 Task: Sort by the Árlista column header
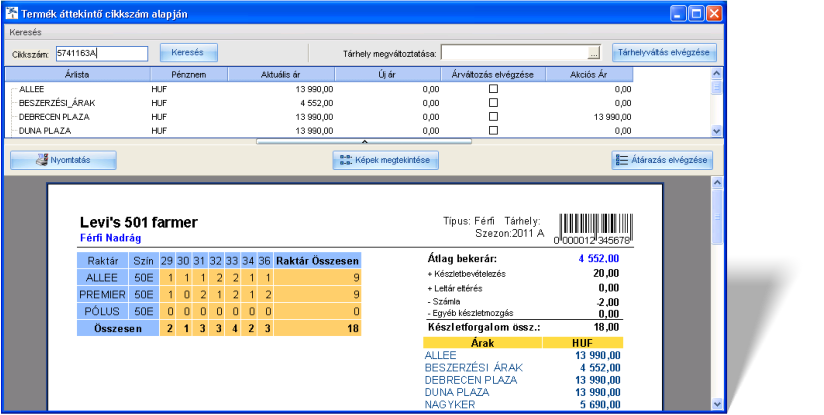point(78,74)
